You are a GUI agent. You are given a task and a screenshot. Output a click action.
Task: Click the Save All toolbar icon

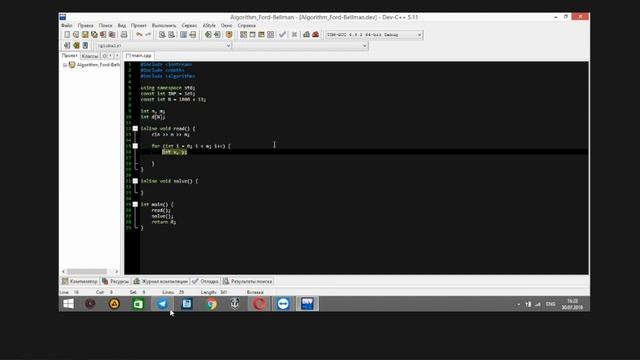[x=94, y=35]
